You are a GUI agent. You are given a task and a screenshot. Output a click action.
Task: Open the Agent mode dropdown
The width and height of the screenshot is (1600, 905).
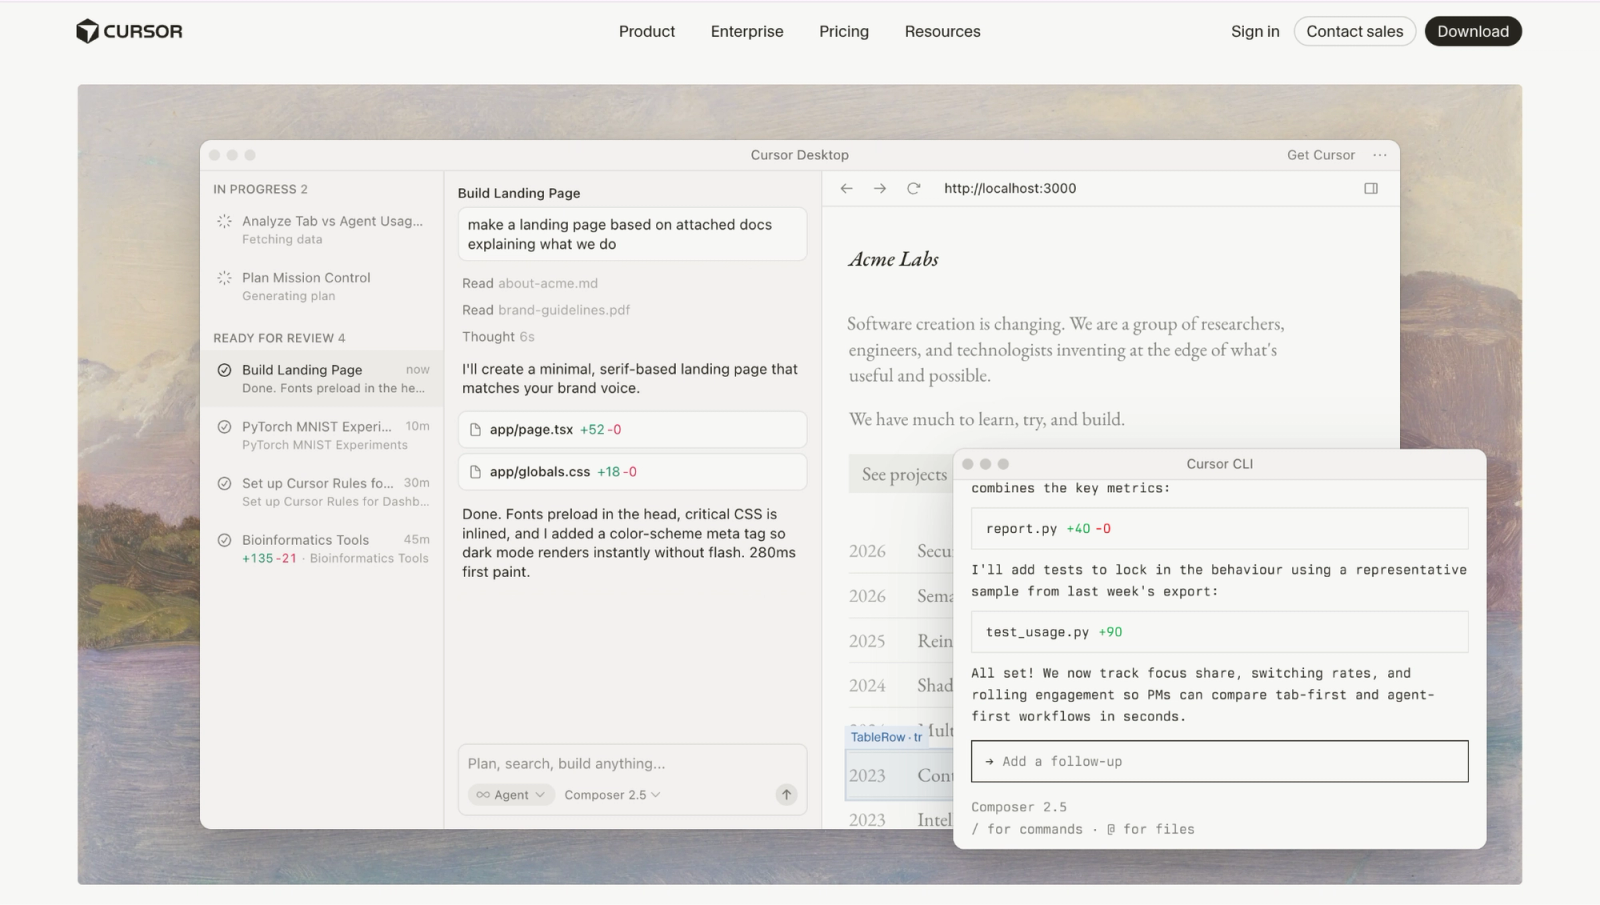(511, 795)
